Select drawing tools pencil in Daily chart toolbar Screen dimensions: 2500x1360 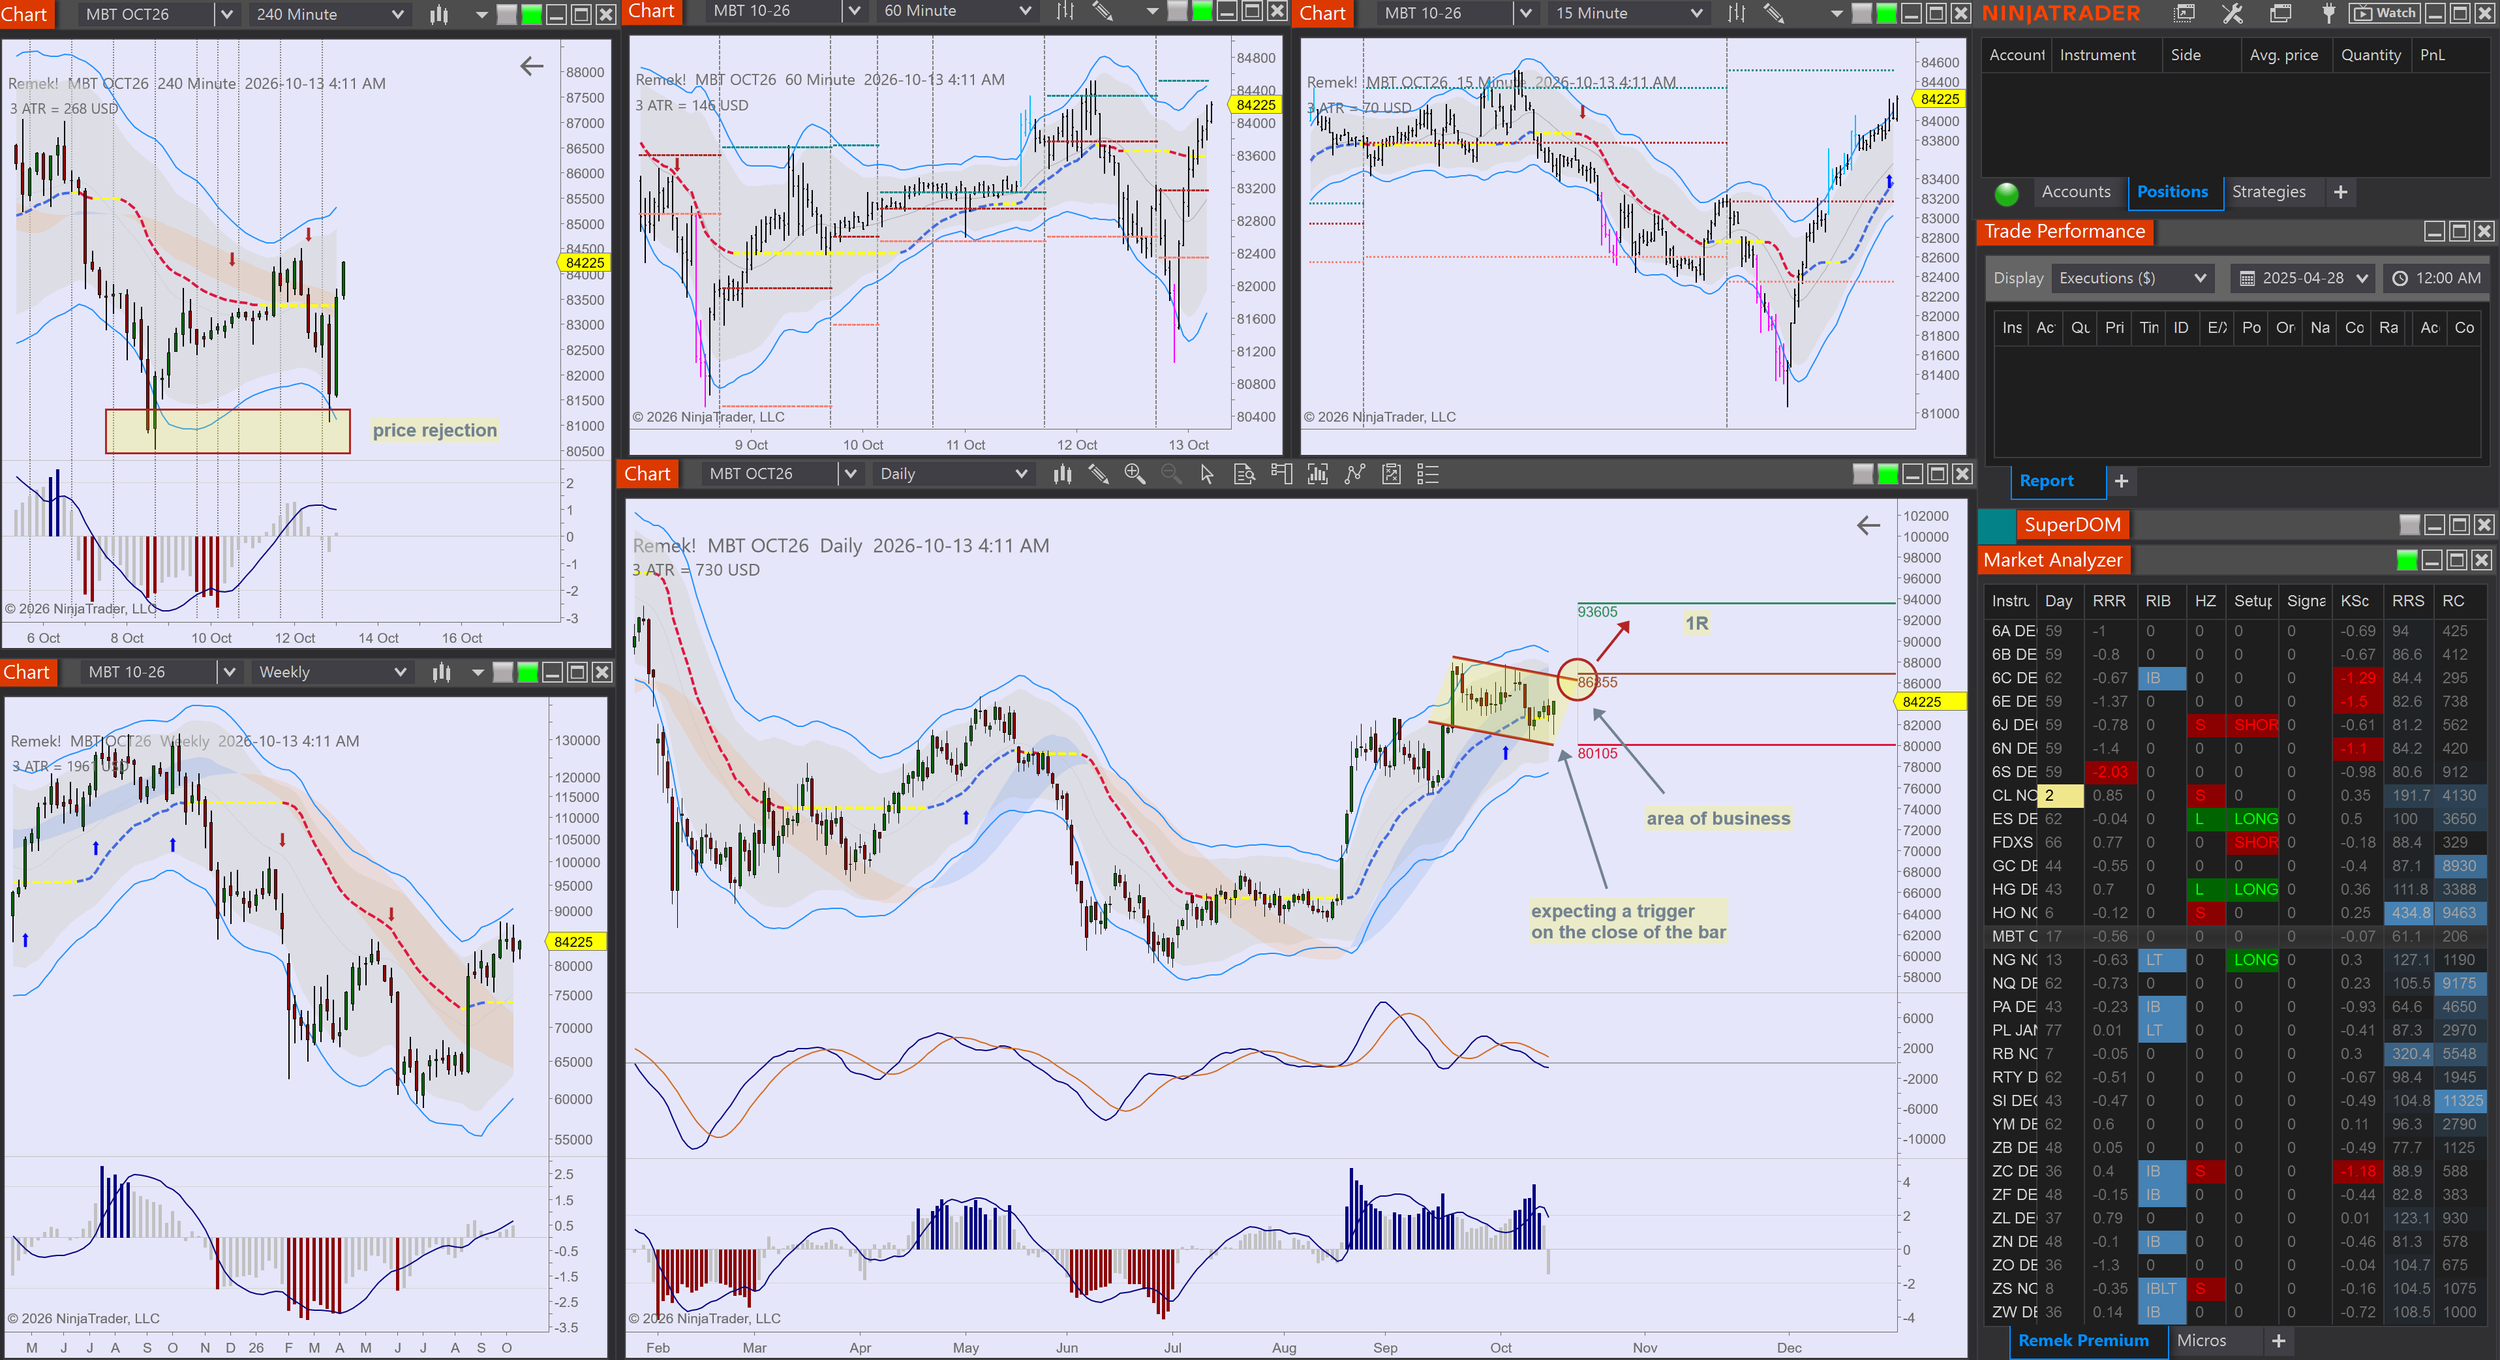1098,474
